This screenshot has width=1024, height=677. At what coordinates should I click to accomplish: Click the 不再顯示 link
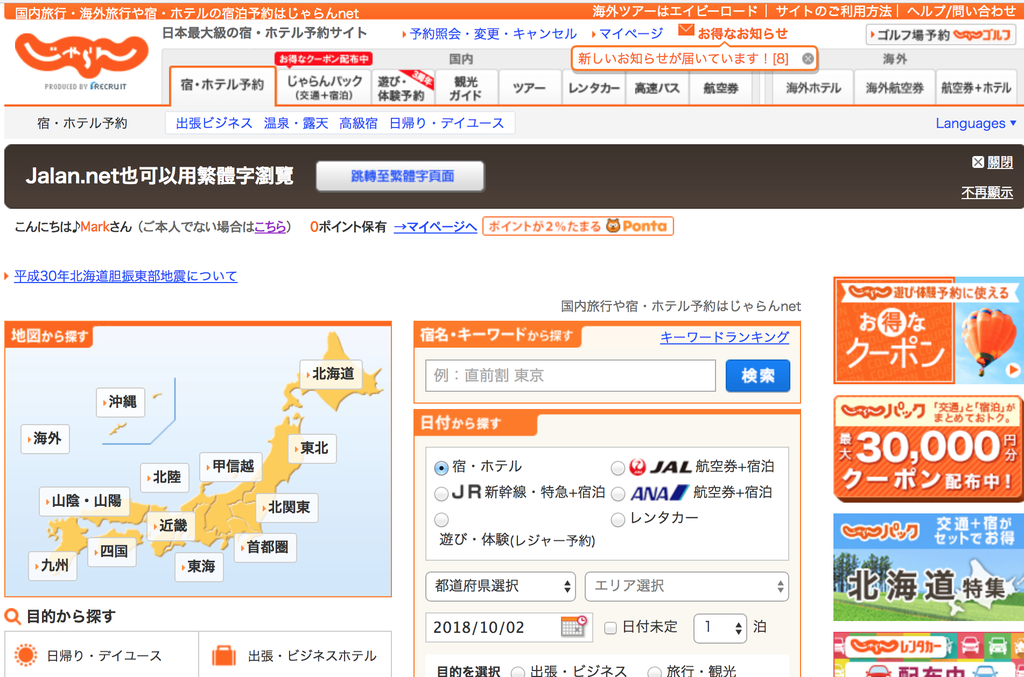[x=987, y=193]
